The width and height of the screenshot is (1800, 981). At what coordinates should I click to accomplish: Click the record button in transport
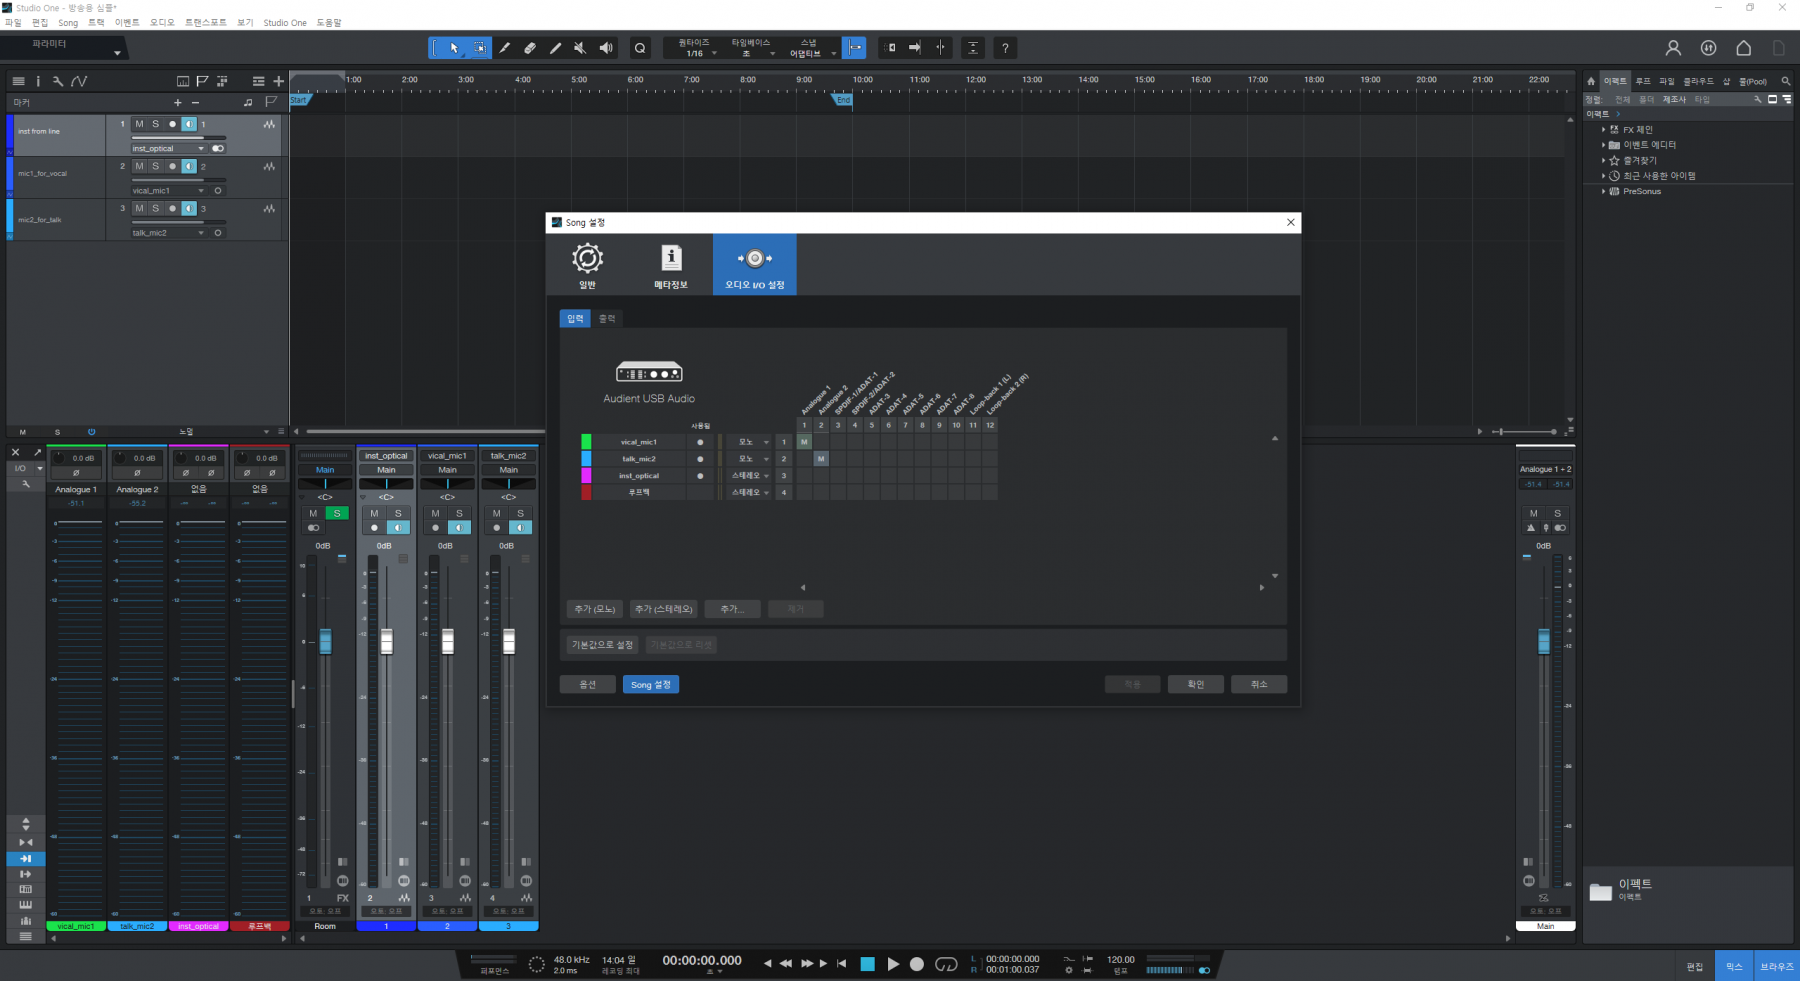pos(916,964)
